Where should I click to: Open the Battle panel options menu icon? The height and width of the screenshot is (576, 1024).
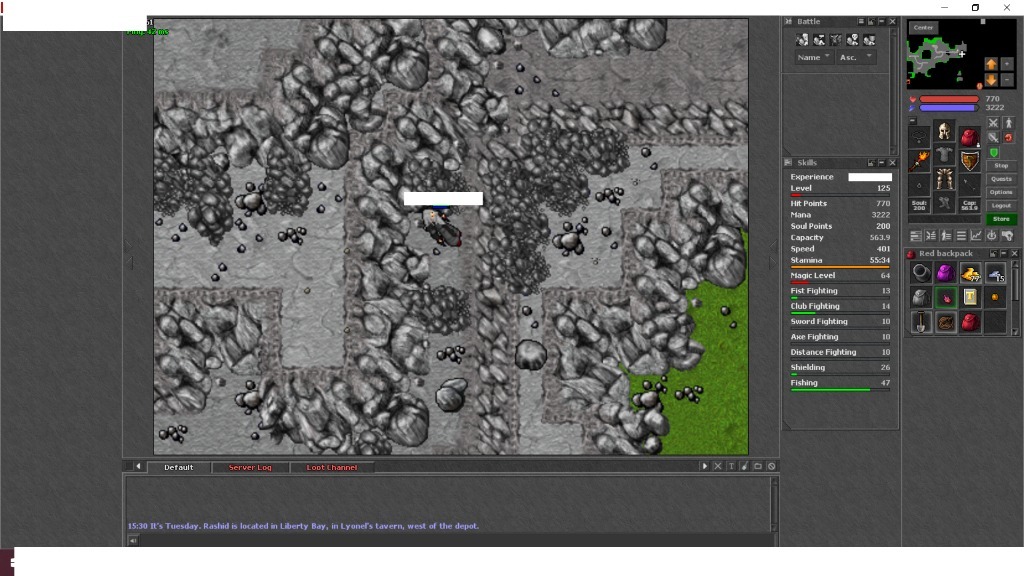pyautogui.click(x=861, y=22)
